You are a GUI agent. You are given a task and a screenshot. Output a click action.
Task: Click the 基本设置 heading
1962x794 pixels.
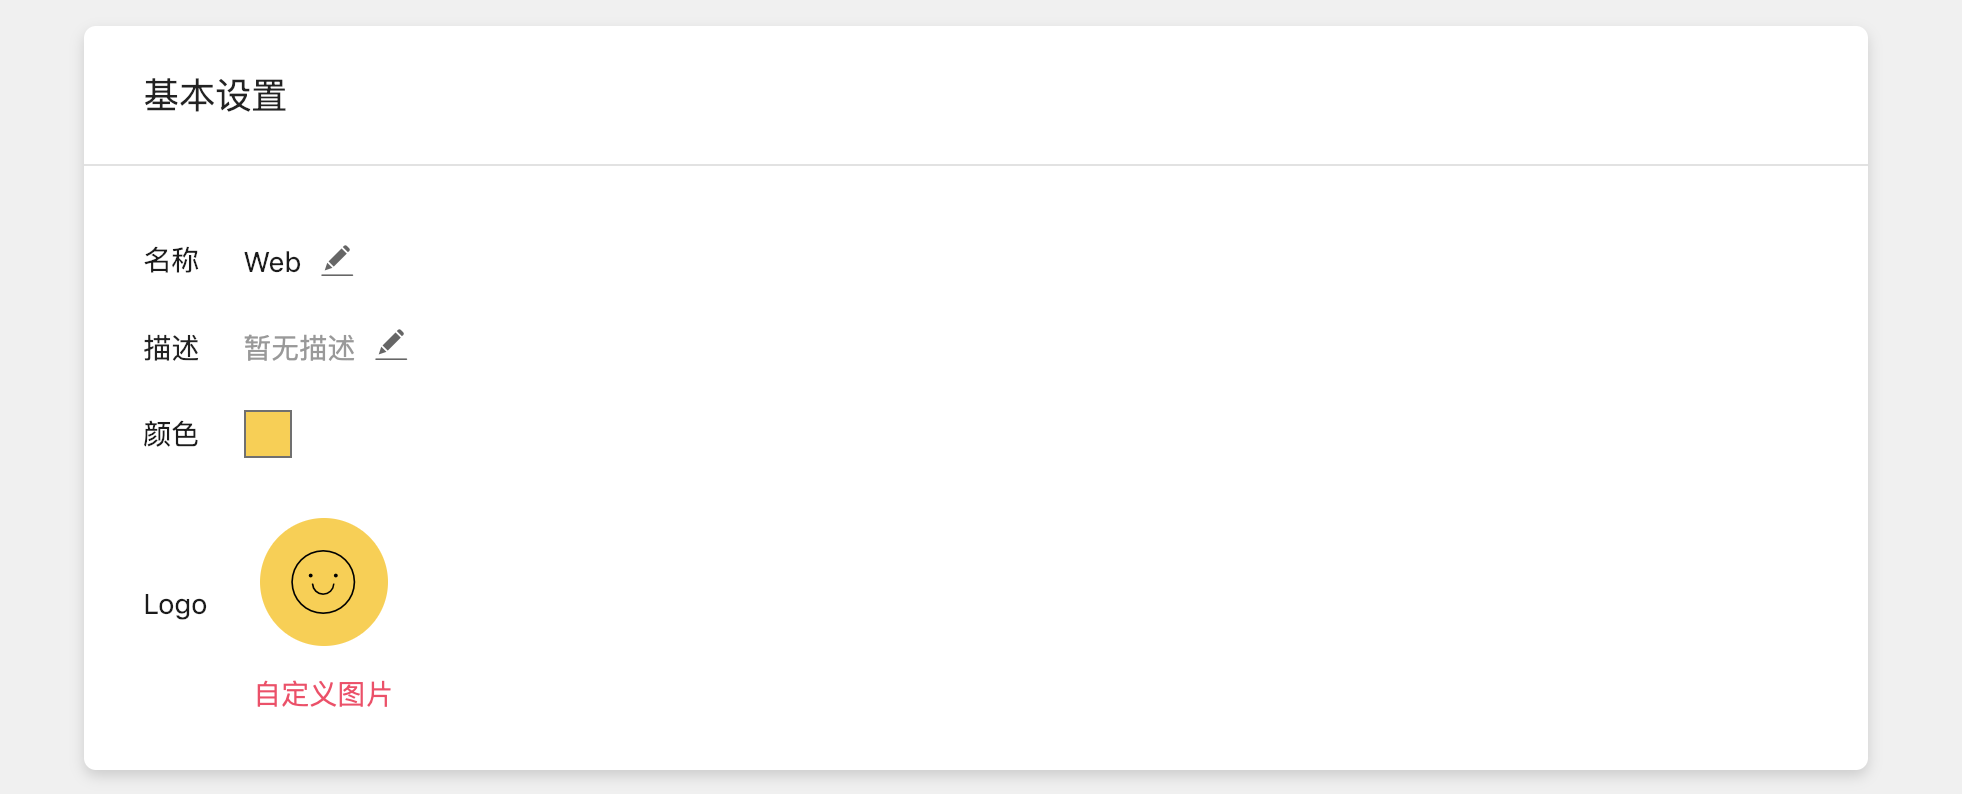(215, 96)
